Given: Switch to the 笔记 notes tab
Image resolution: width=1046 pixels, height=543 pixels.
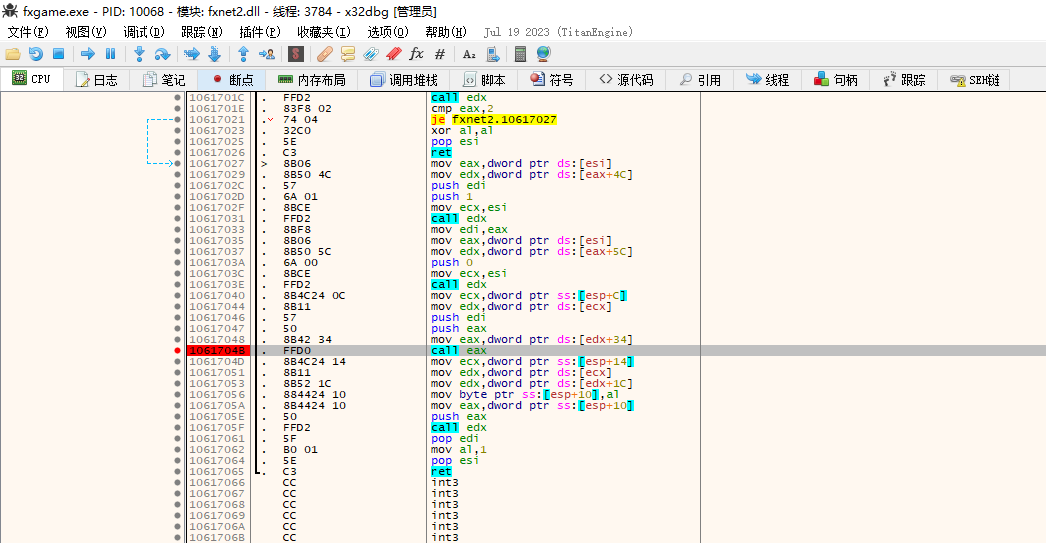Looking at the screenshot, I should (x=164, y=79).
